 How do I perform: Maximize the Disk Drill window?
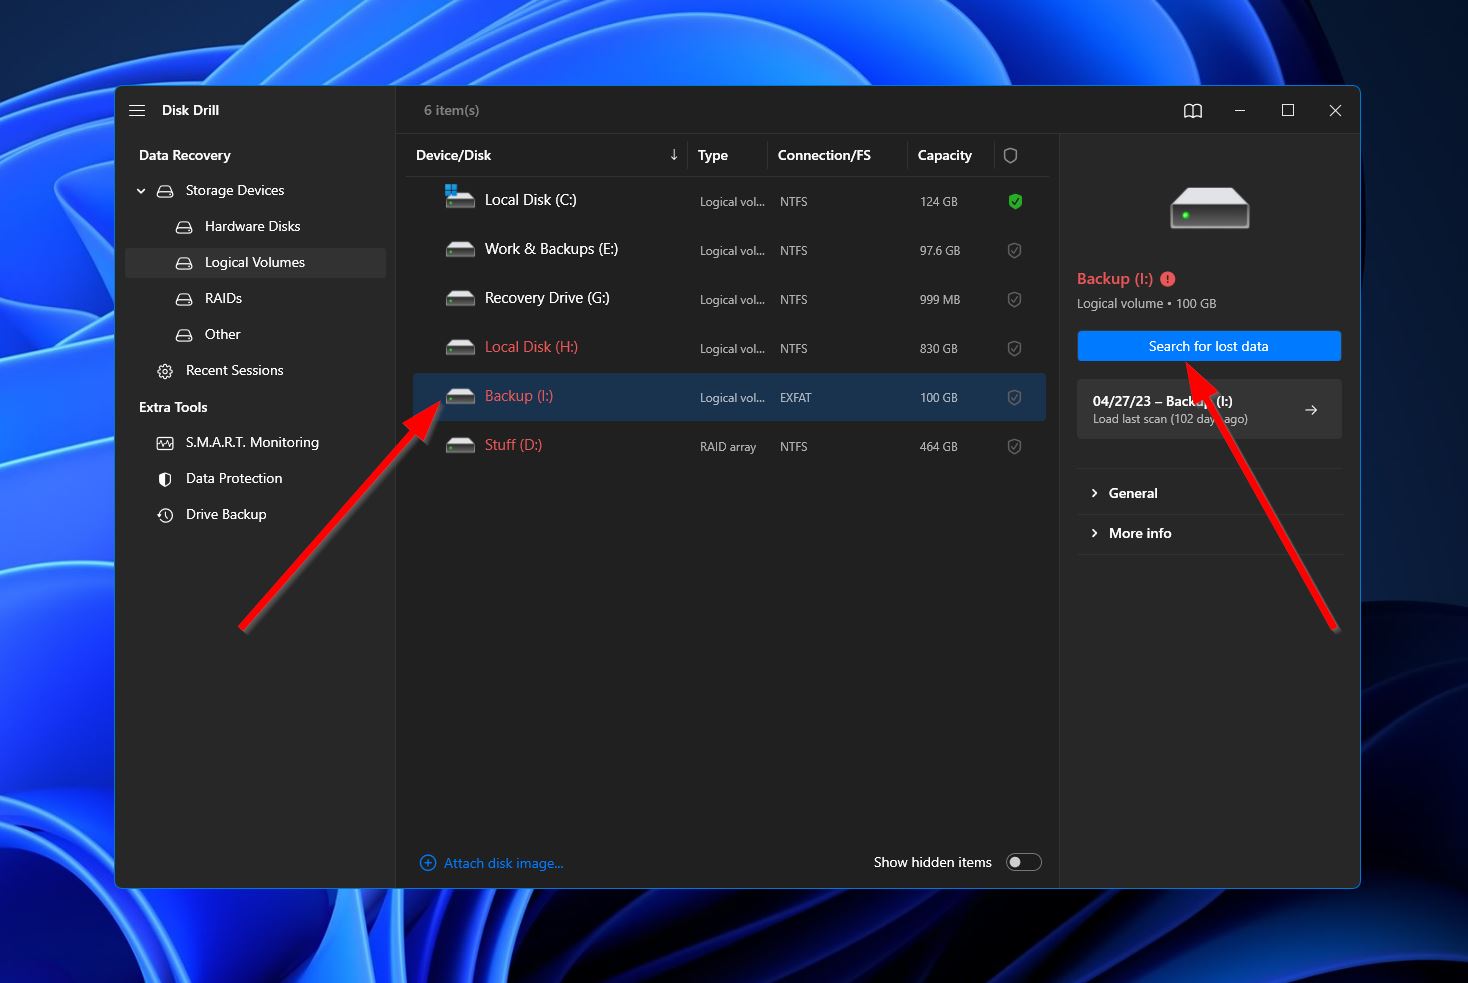pyautogui.click(x=1288, y=111)
